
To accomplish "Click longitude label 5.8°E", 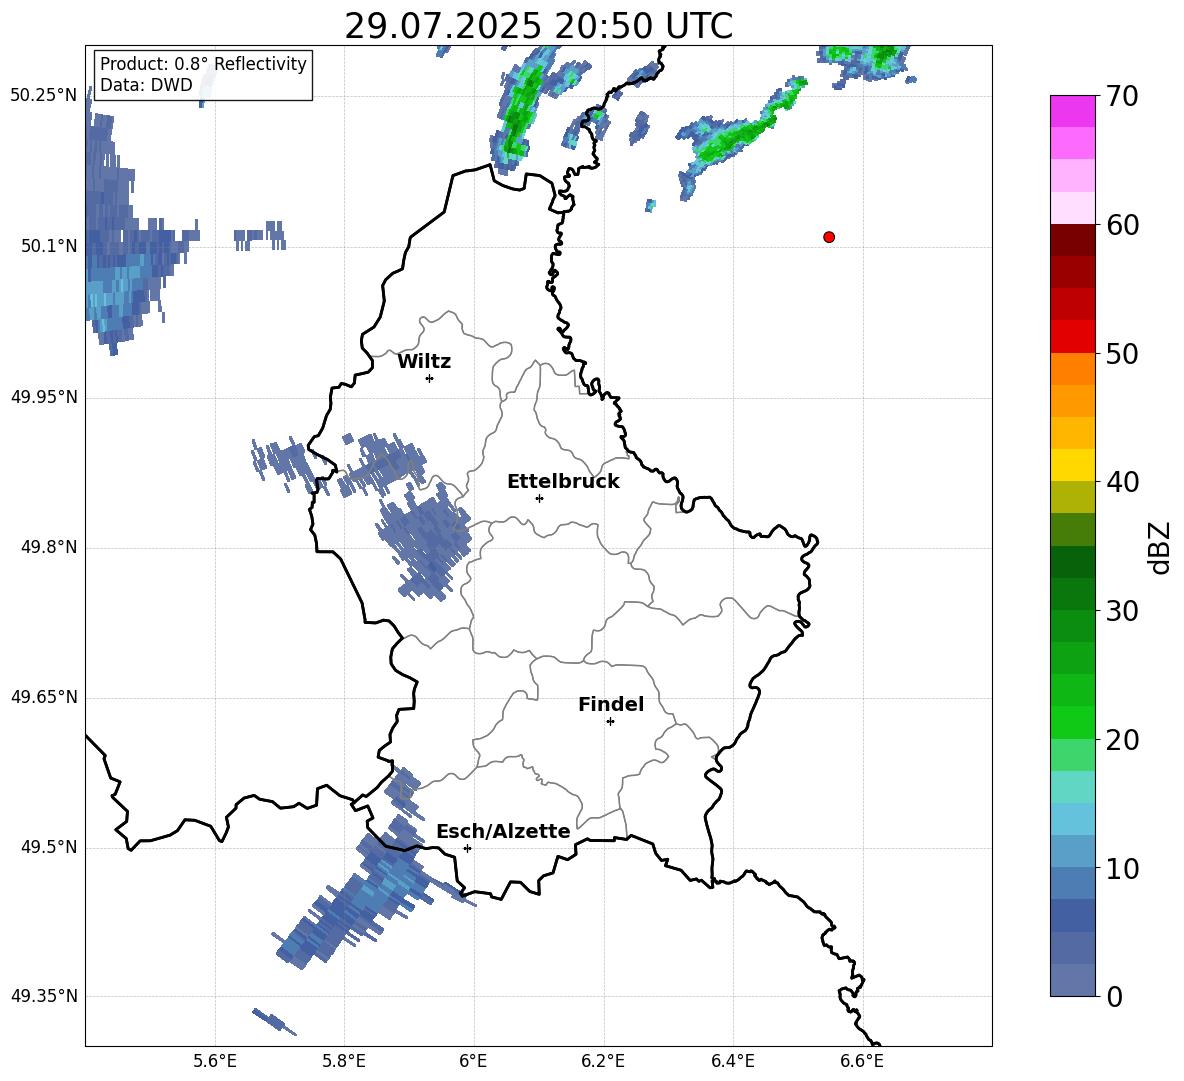I will pyautogui.click(x=344, y=1061).
